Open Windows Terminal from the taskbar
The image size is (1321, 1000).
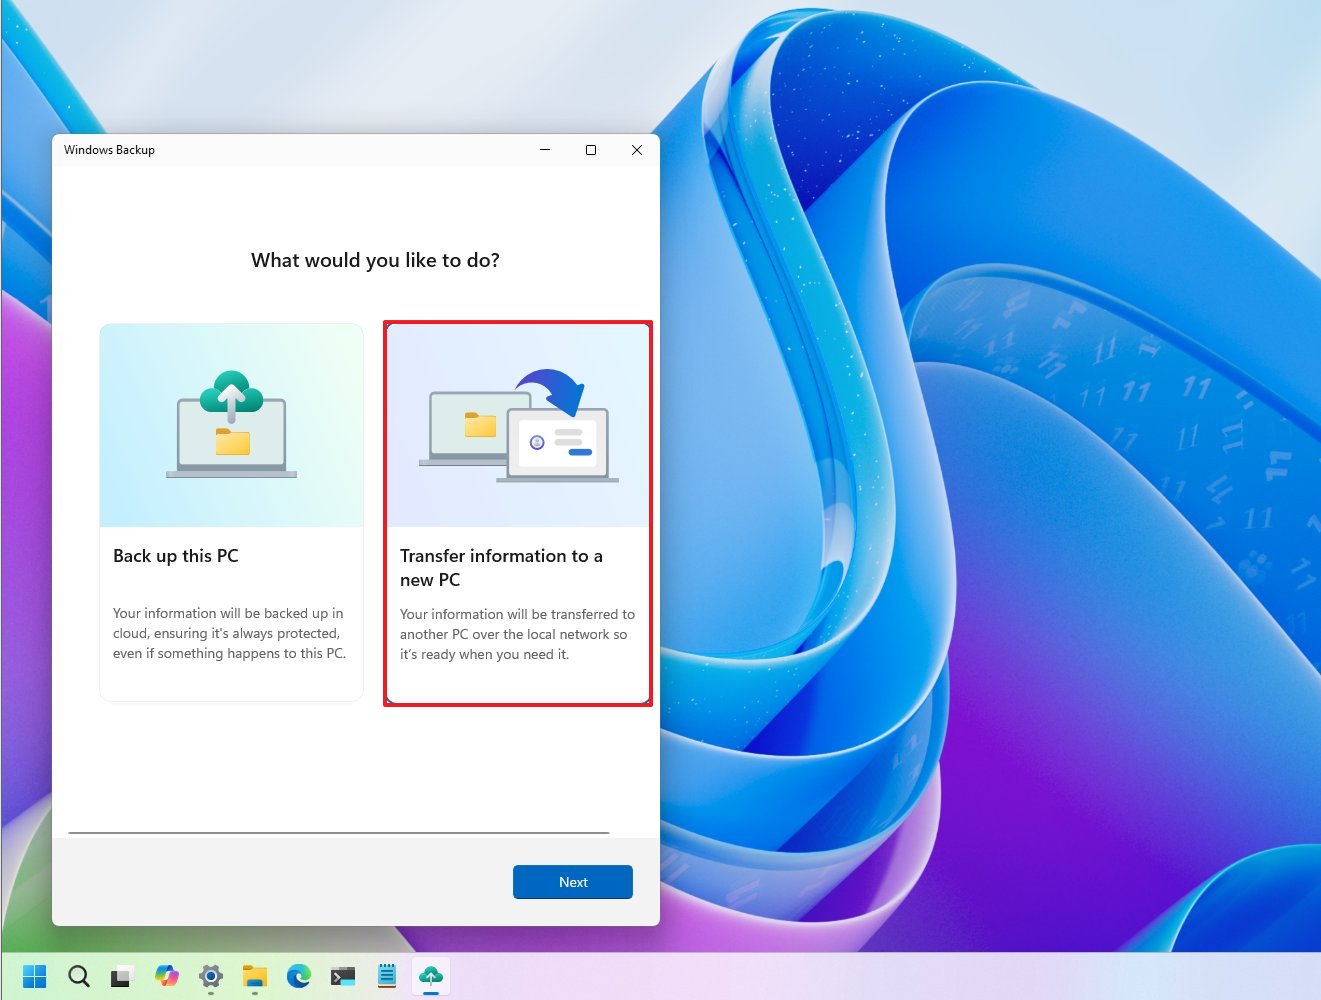(342, 976)
